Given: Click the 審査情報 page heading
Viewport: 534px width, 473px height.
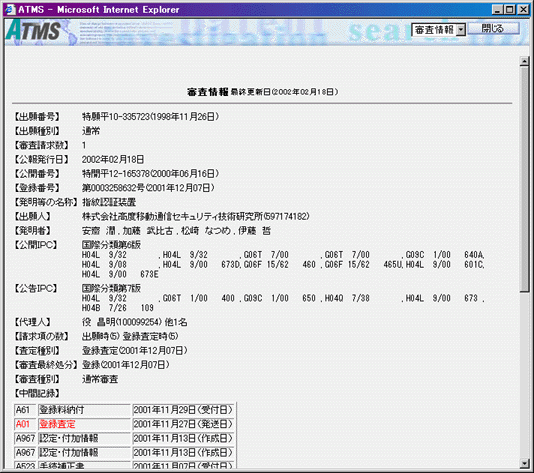Looking at the screenshot, I should (x=207, y=92).
